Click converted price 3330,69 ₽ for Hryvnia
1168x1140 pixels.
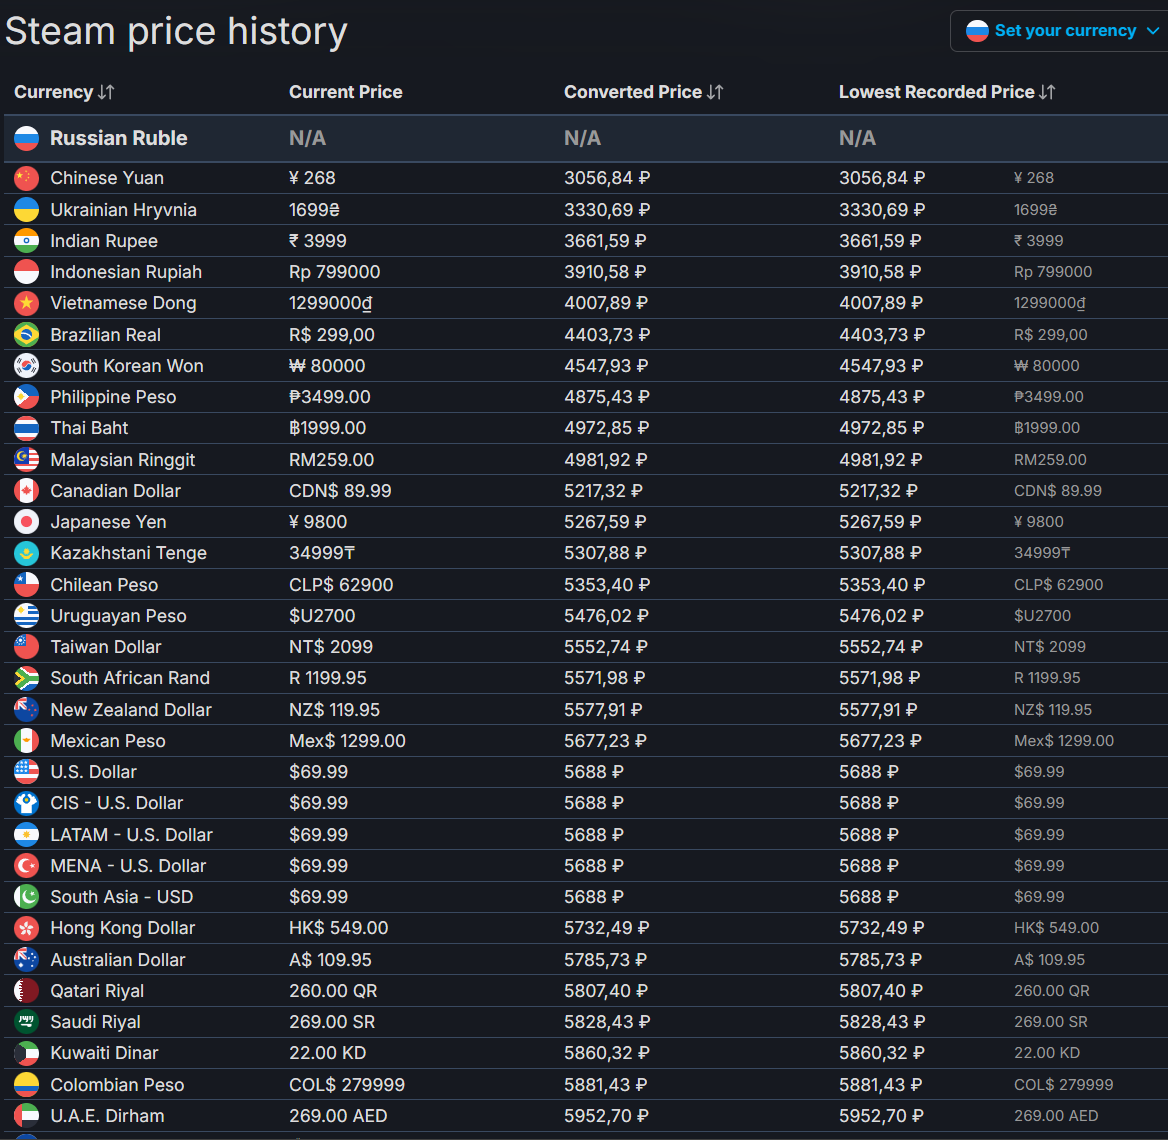click(606, 209)
